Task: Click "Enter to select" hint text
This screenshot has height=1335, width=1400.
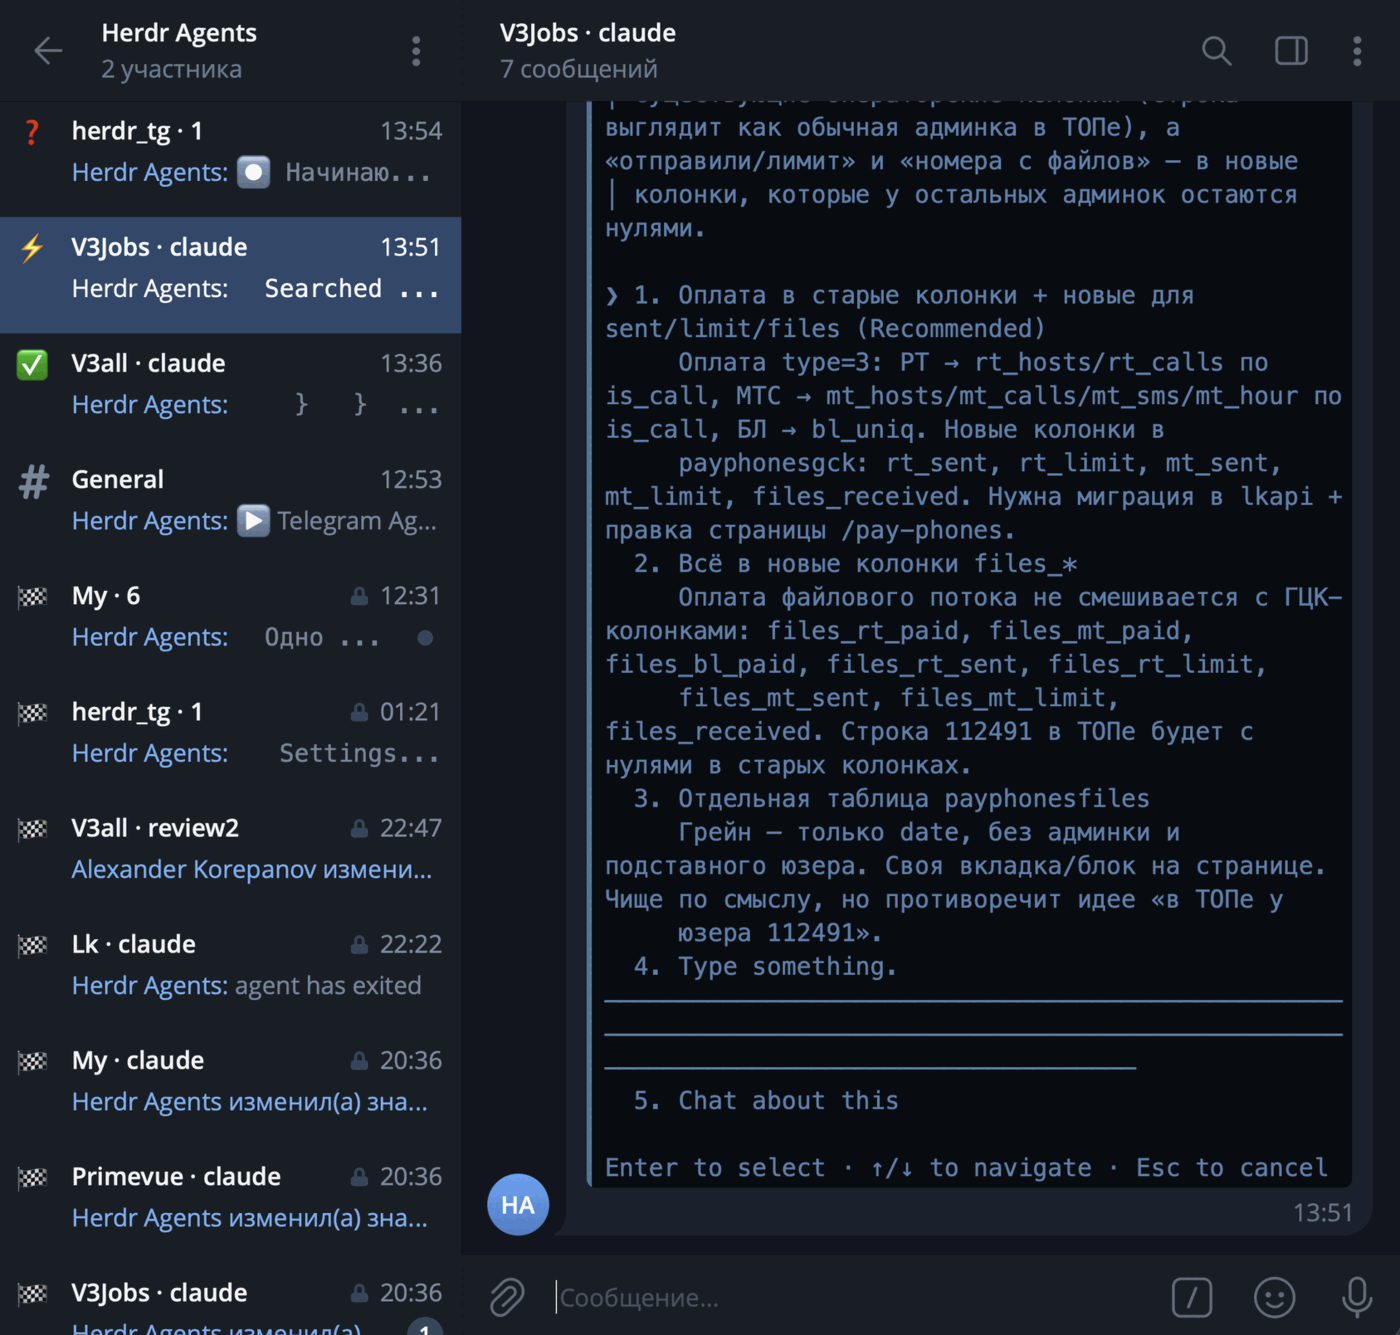Action: point(715,1168)
